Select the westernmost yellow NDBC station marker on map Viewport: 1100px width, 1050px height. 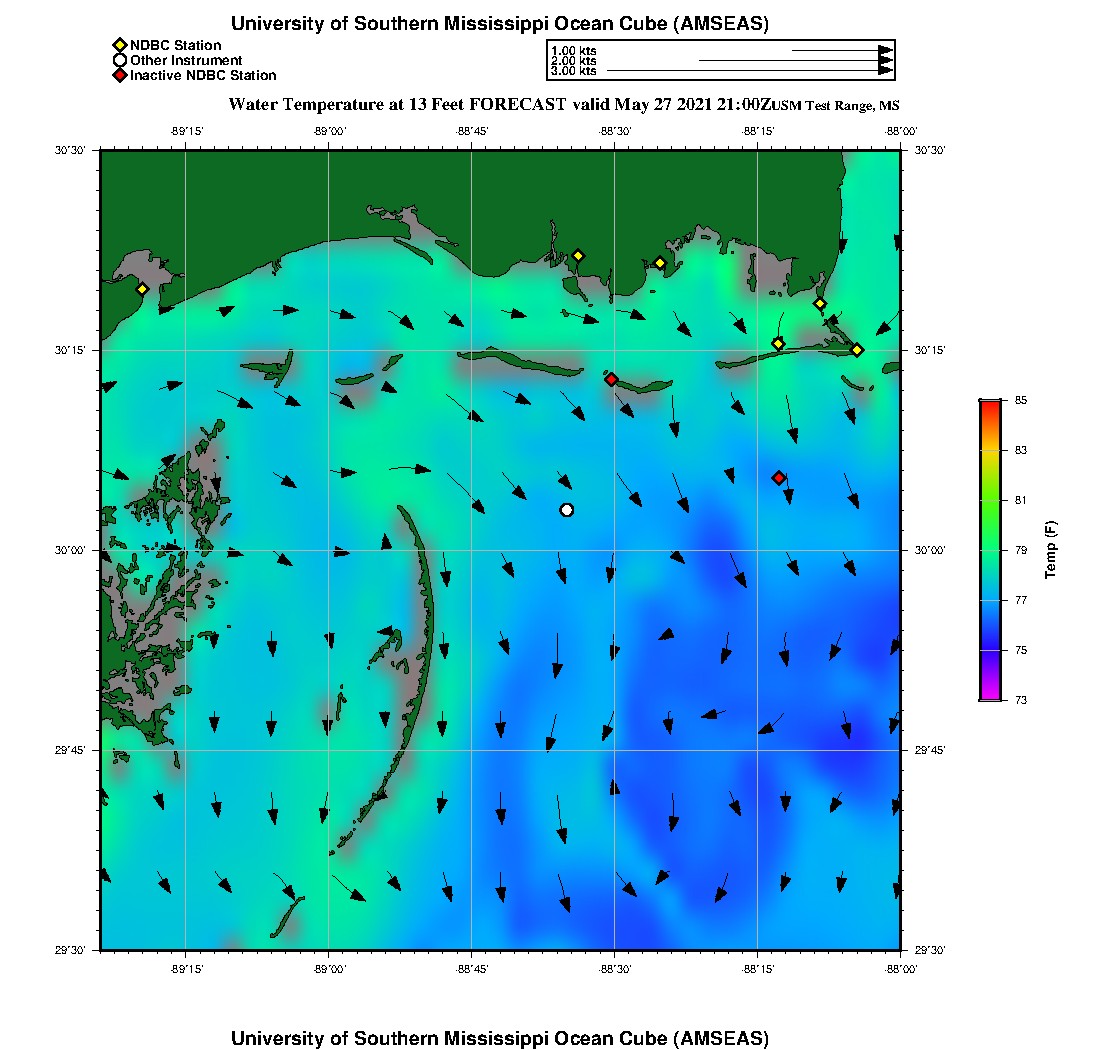point(142,289)
